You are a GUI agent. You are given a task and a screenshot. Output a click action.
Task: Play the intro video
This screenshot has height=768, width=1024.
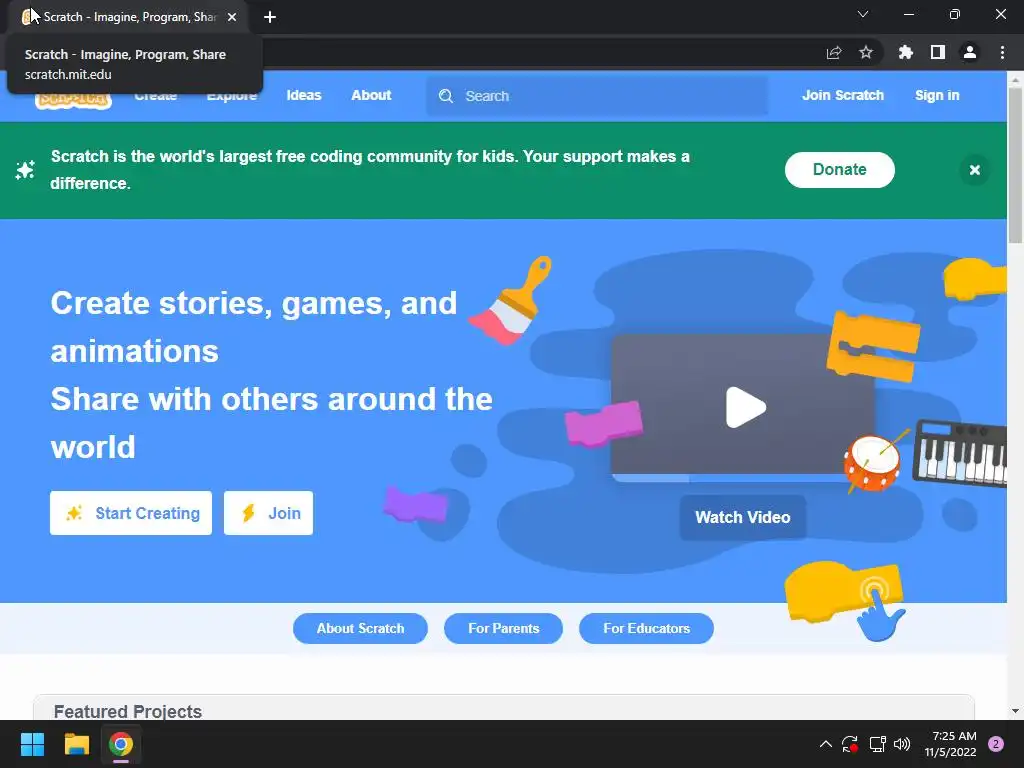(744, 408)
